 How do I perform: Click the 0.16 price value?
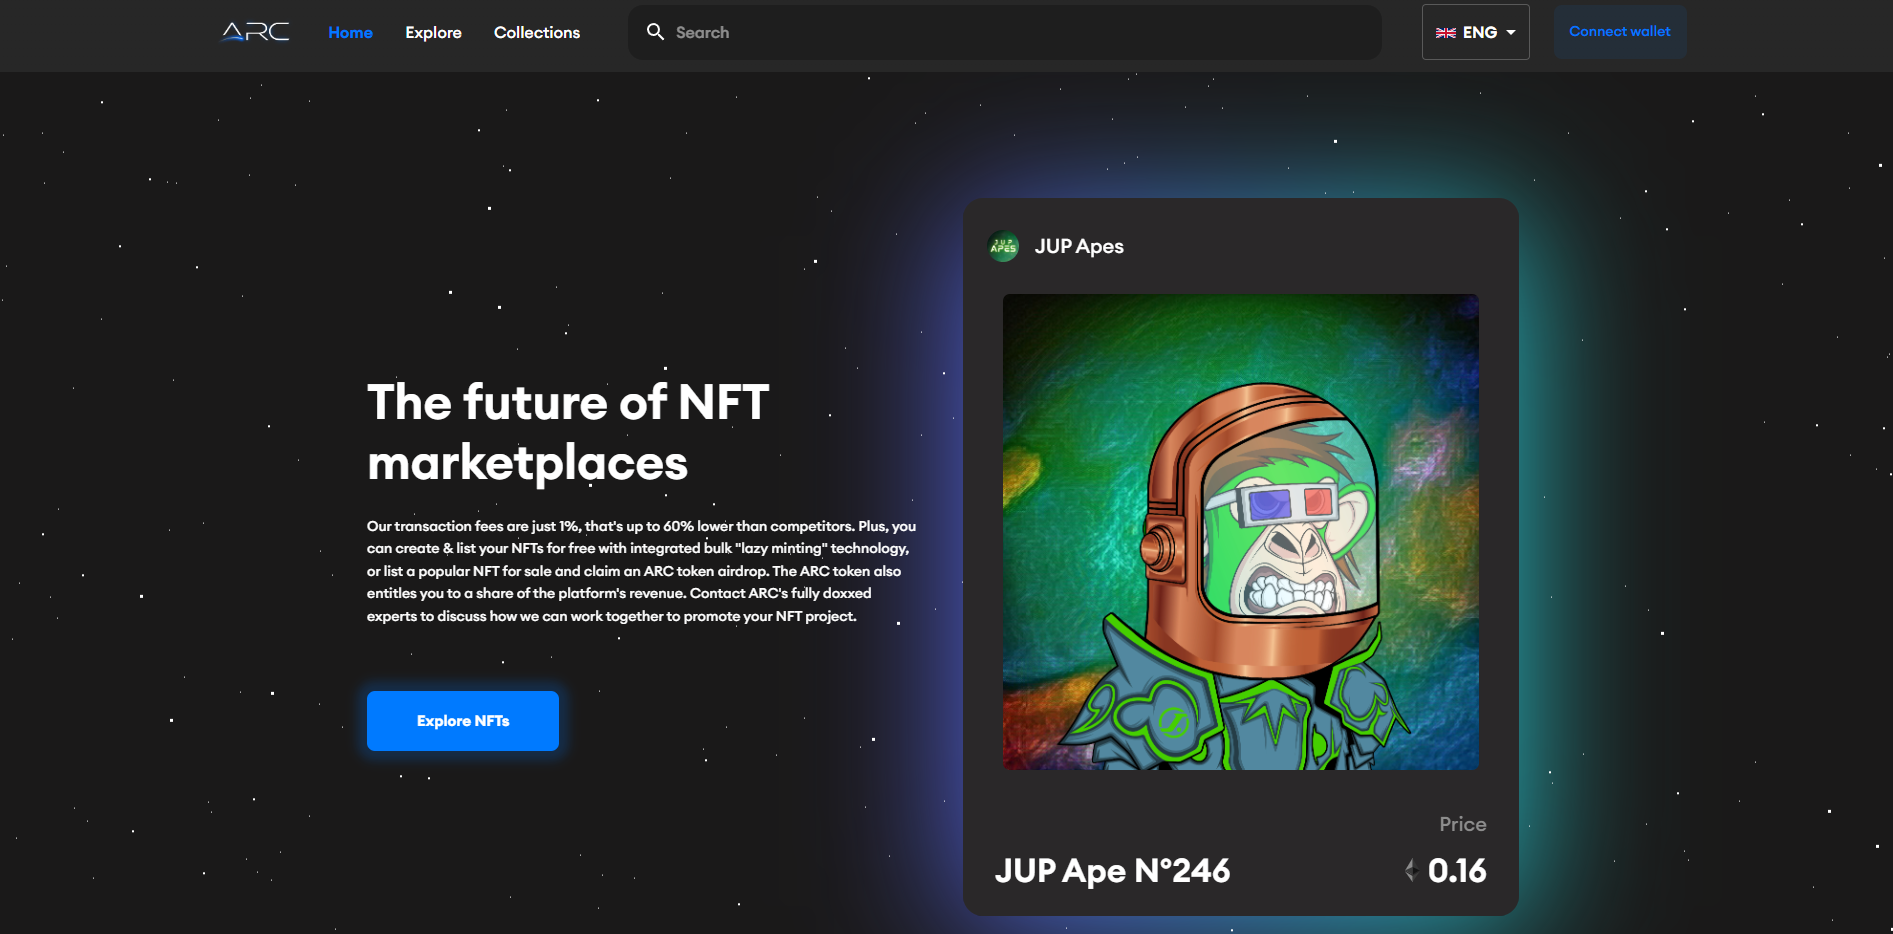(x=1458, y=870)
